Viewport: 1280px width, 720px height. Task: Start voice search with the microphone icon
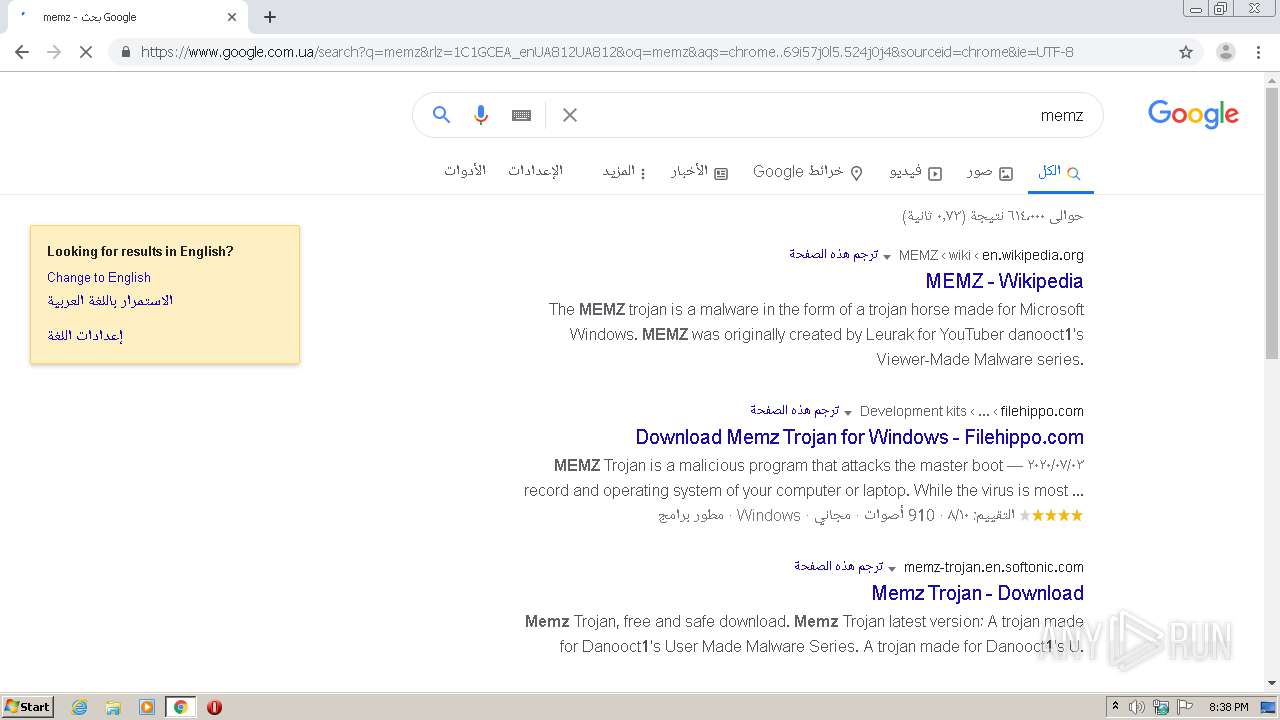click(x=481, y=115)
